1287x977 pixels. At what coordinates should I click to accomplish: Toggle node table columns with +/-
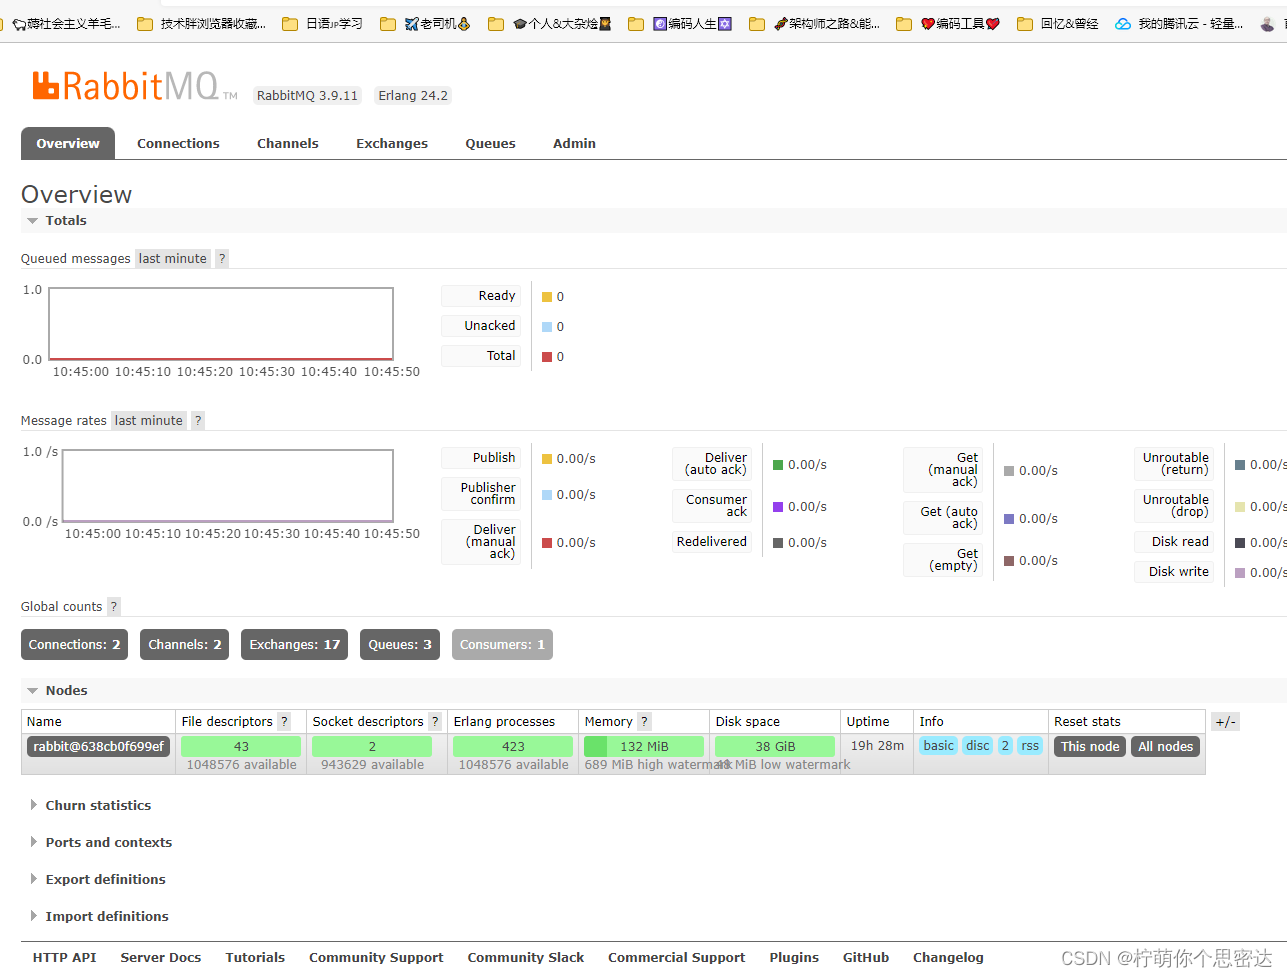[1225, 721]
